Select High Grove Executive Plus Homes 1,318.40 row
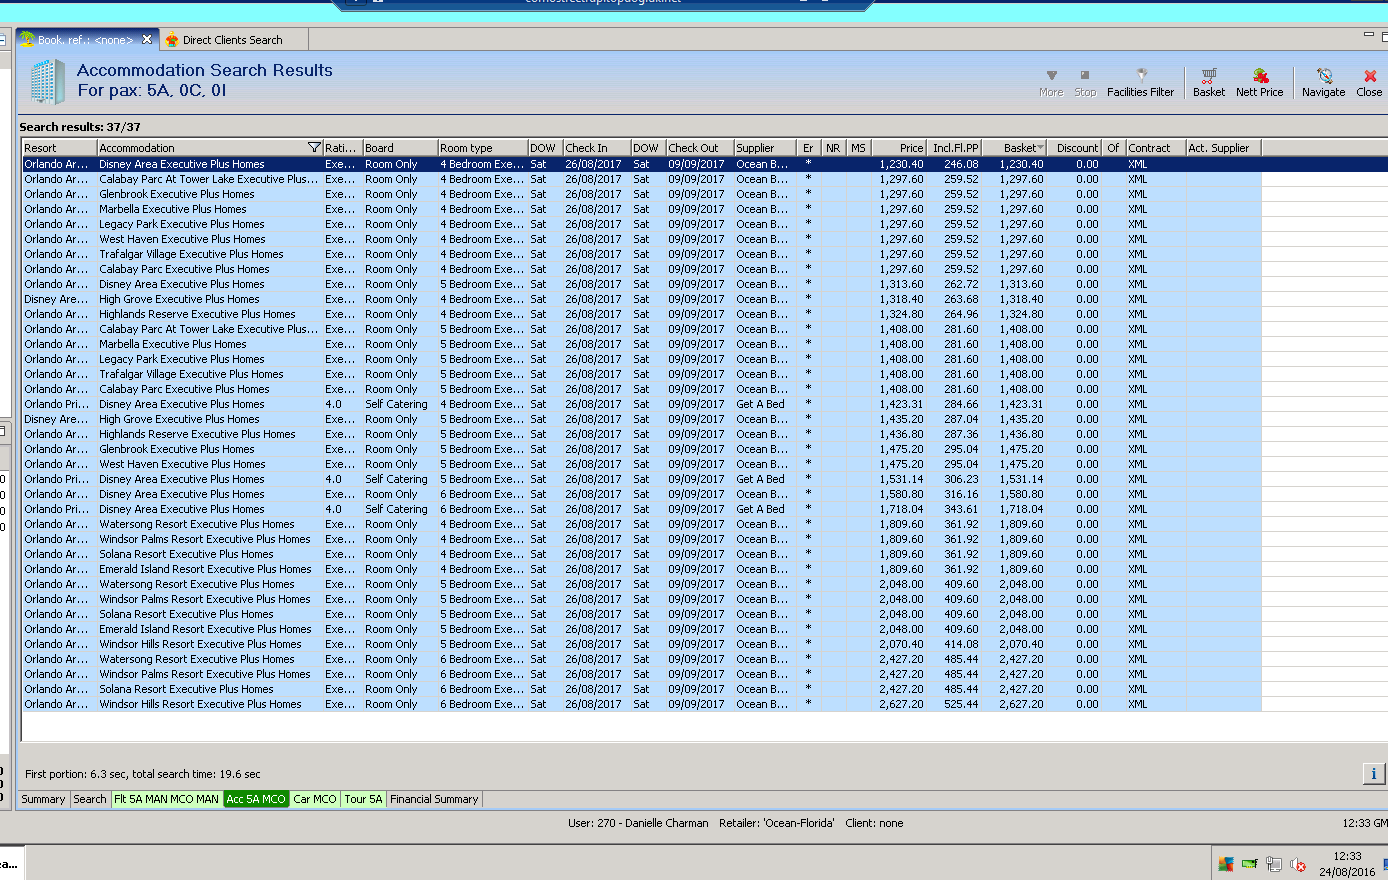 coord(641,299)
